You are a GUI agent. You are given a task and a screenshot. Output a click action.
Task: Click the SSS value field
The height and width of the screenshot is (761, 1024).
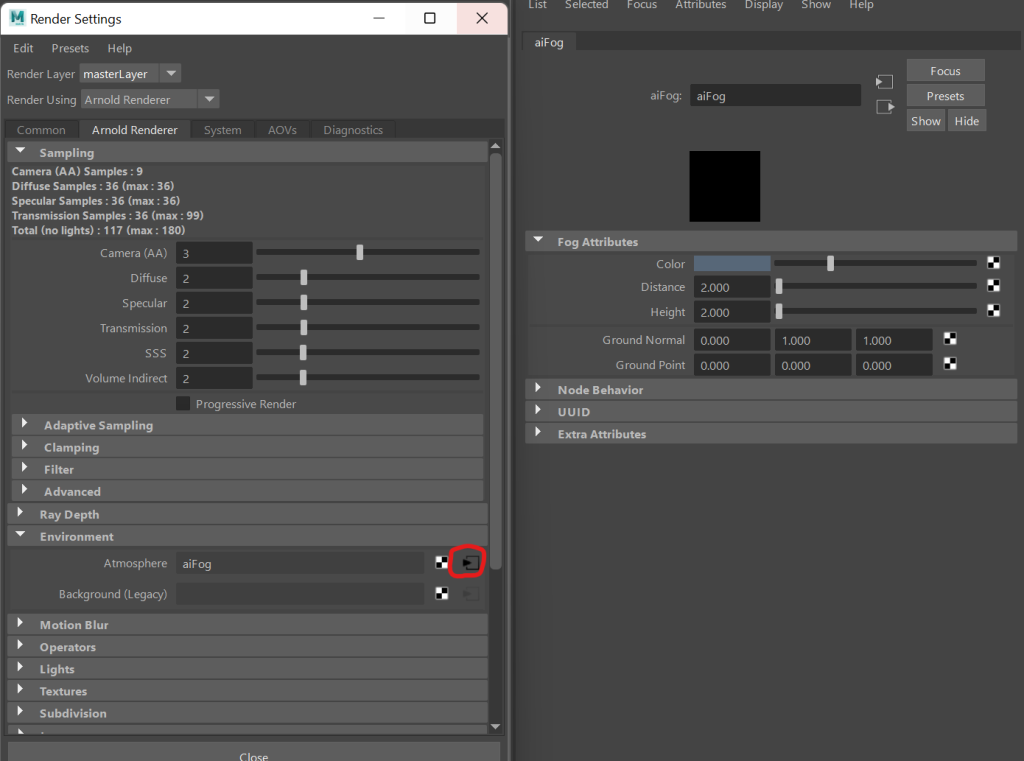point(214,353)
